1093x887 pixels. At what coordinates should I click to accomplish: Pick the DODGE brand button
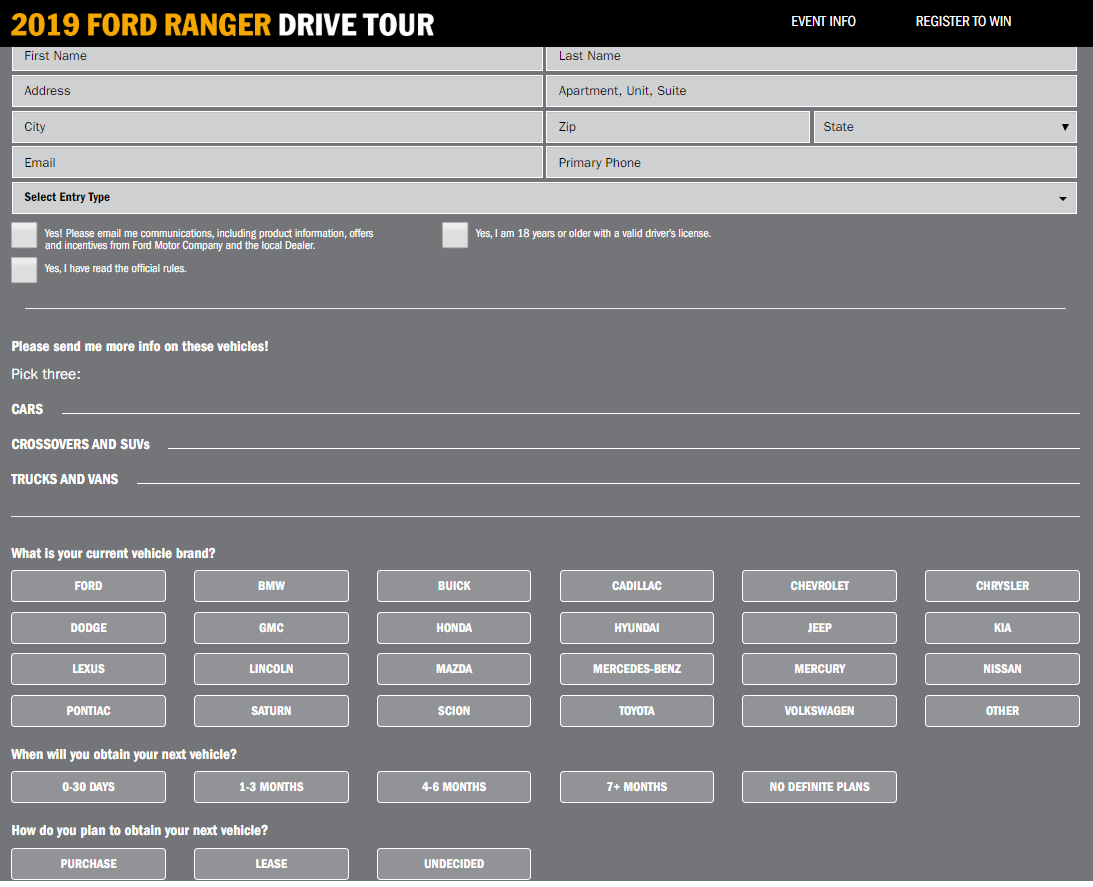tap(89, 628)
